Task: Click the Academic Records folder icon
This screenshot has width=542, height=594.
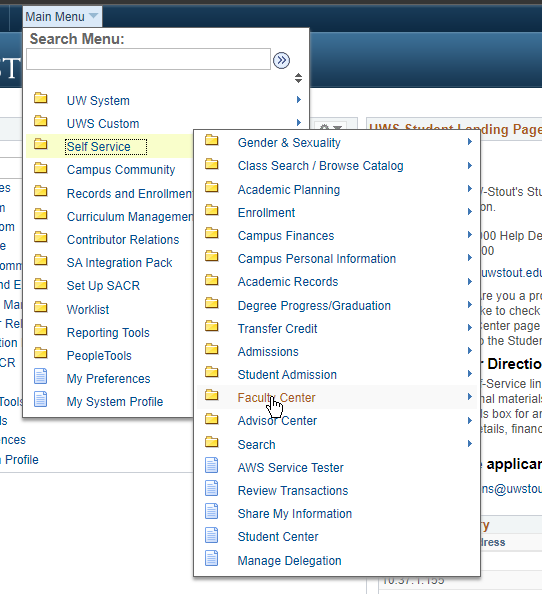Action: (x=212, y=280)
